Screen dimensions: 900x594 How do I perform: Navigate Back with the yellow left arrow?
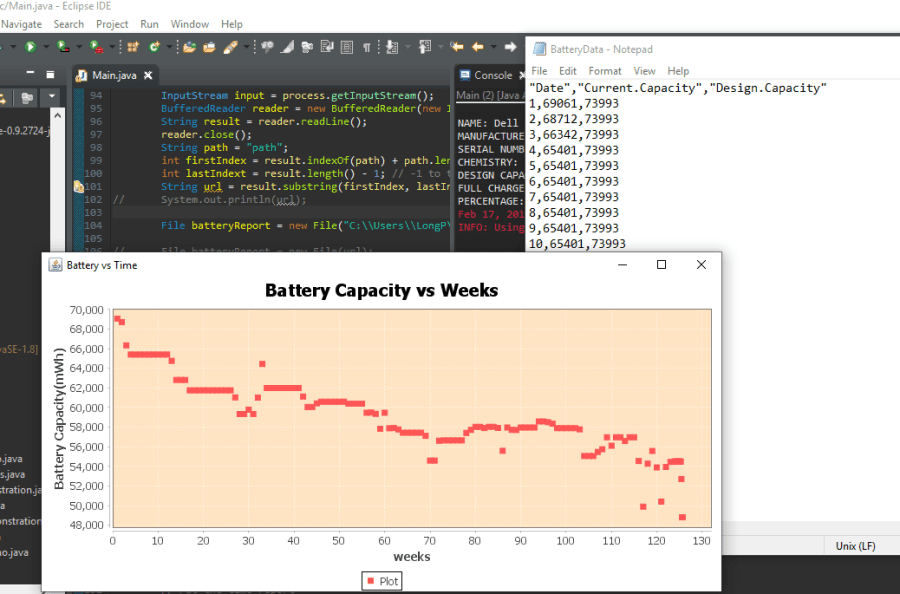click(478, 47)
